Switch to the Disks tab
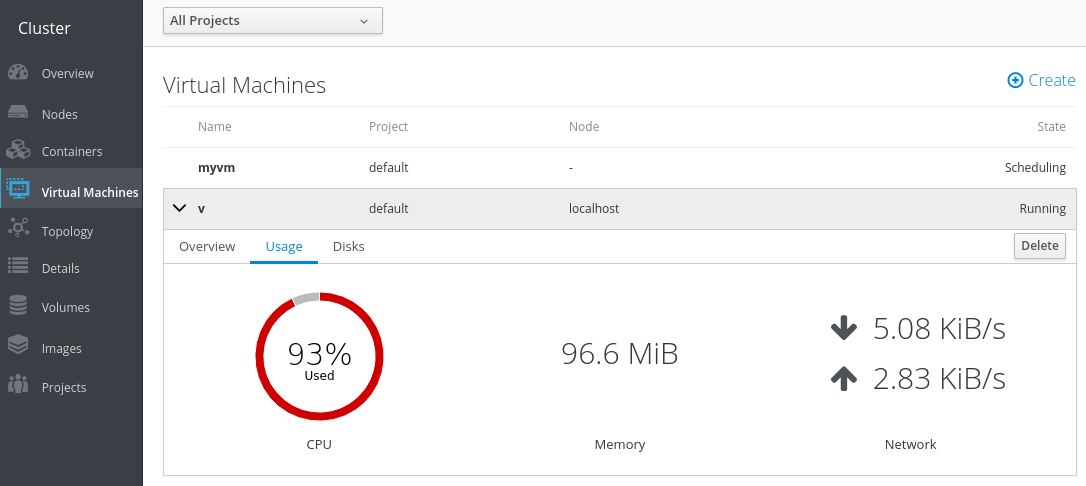This screenshot has height=486, width=1086. [x=349, y=247]
